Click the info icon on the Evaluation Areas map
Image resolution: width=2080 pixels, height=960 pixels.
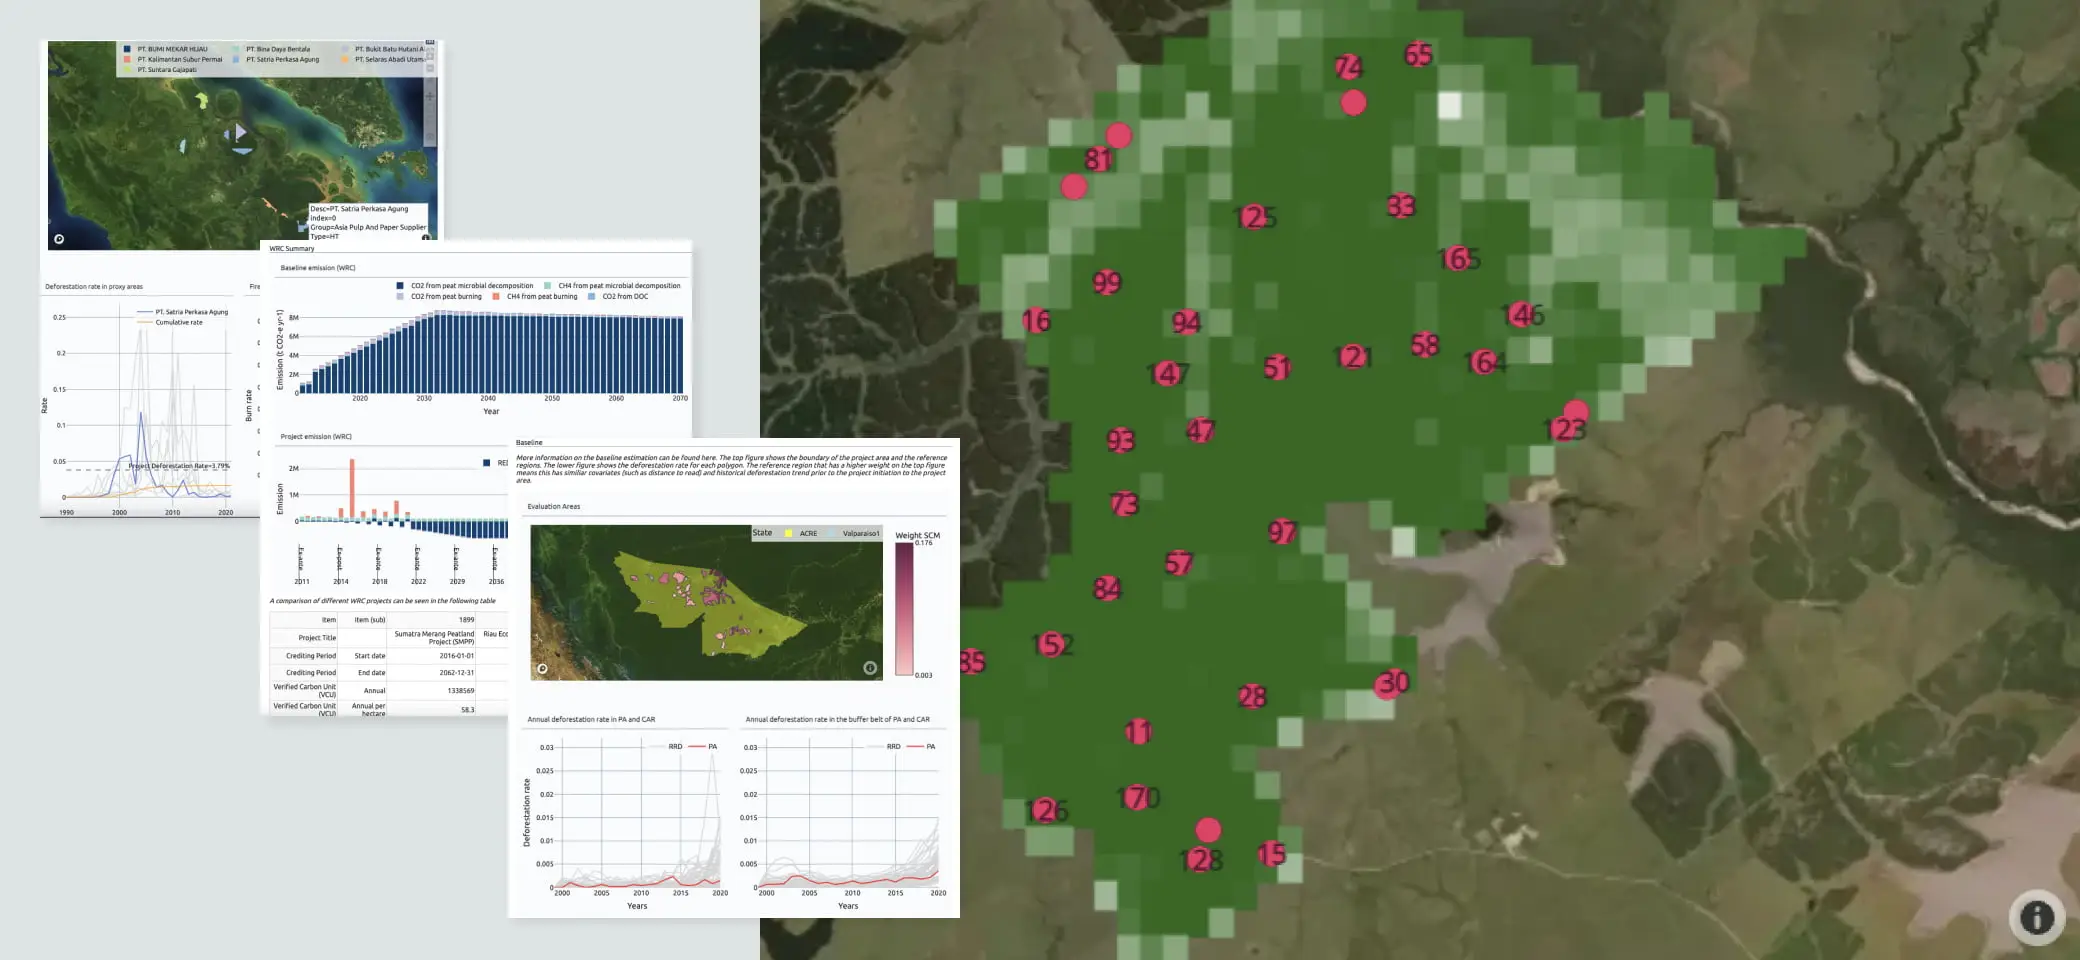[870, 668]
